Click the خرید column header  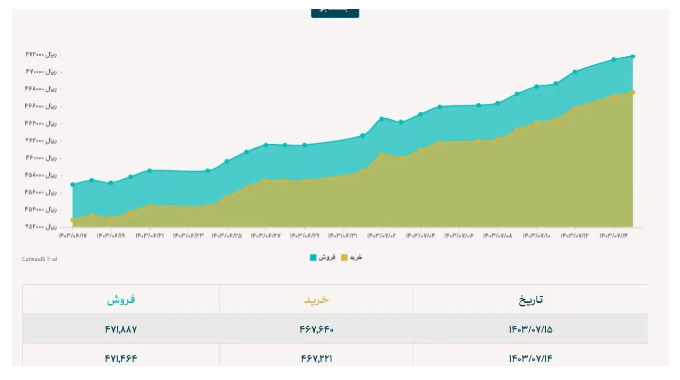pyautogui.click(x=317, y=299)
